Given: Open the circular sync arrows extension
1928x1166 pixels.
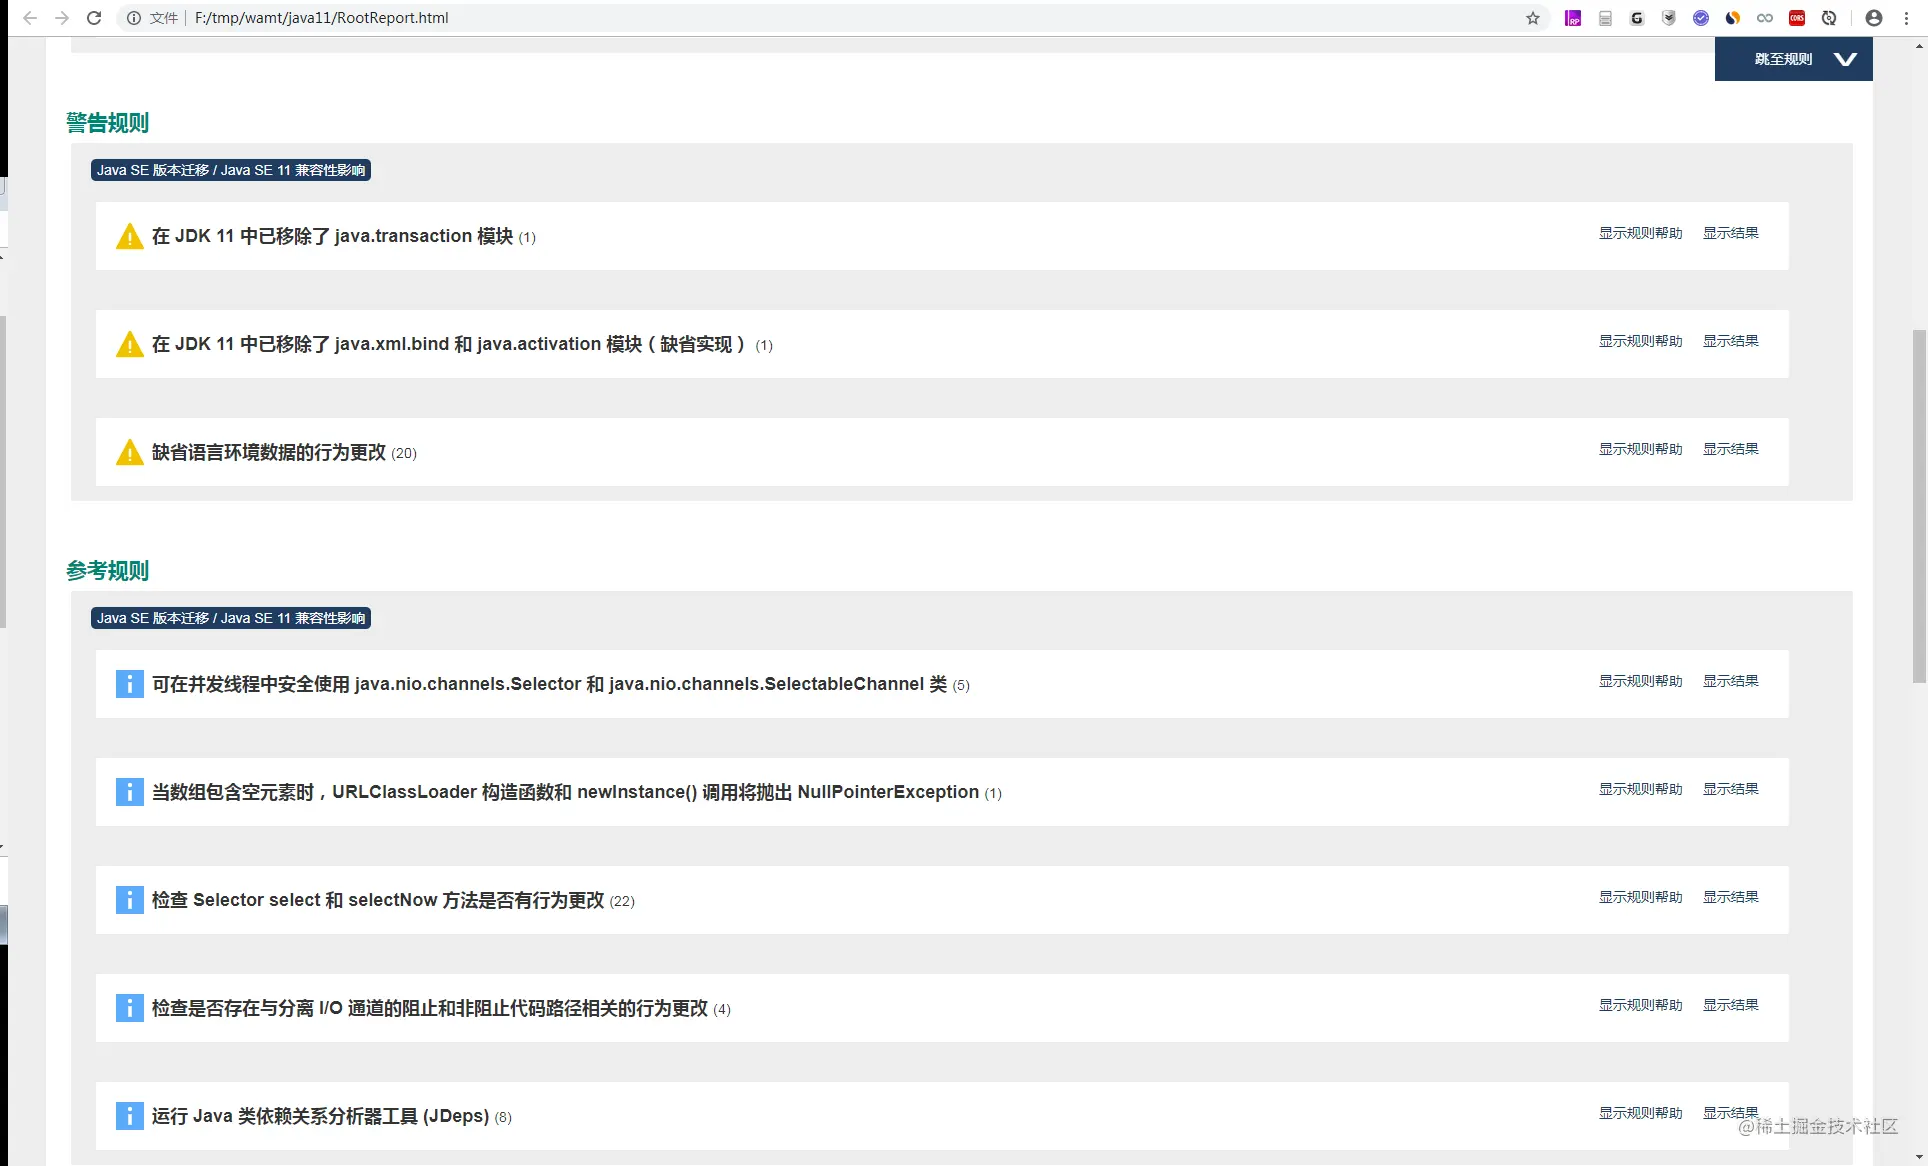Looking at the screenshot, I should tap(1829, 18).
